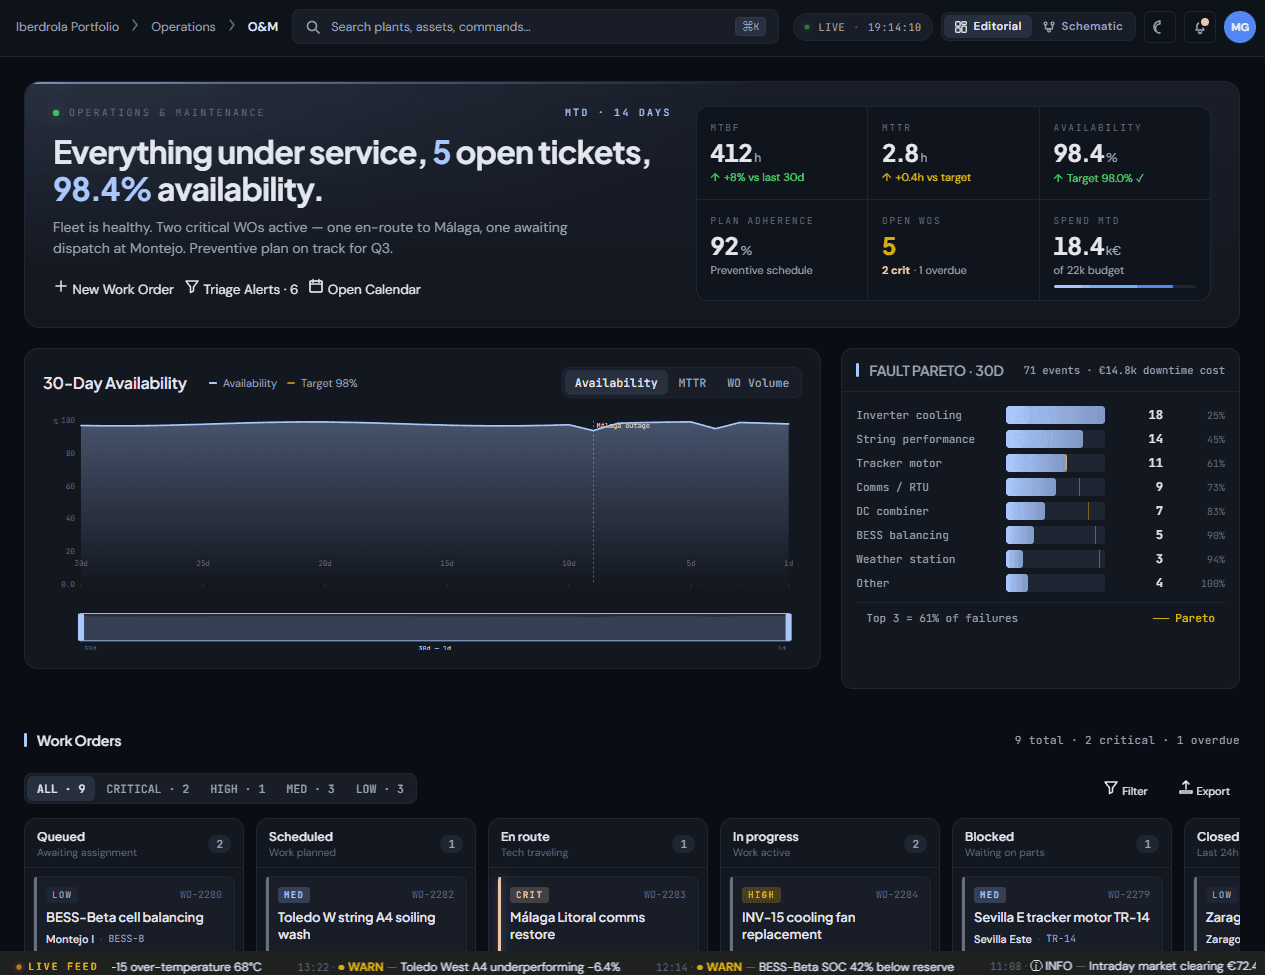Click the Editorial grid icon

click(961, 27)
